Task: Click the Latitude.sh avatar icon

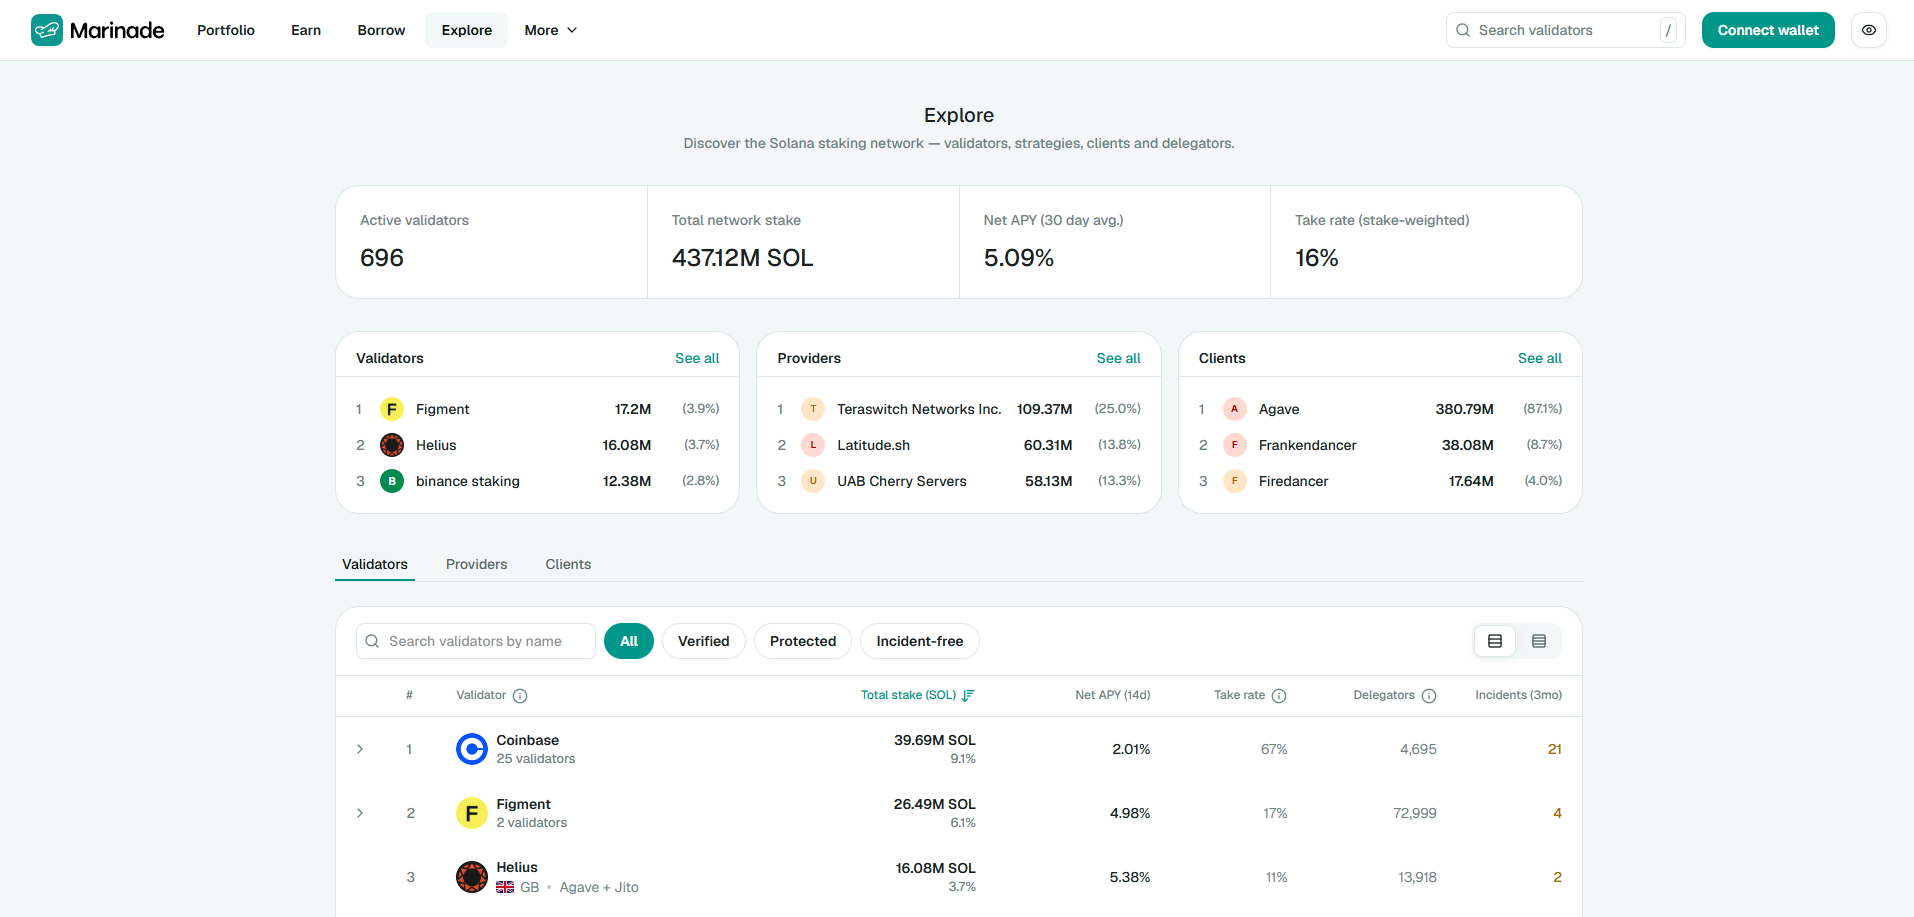Action: tap(813, 445)
